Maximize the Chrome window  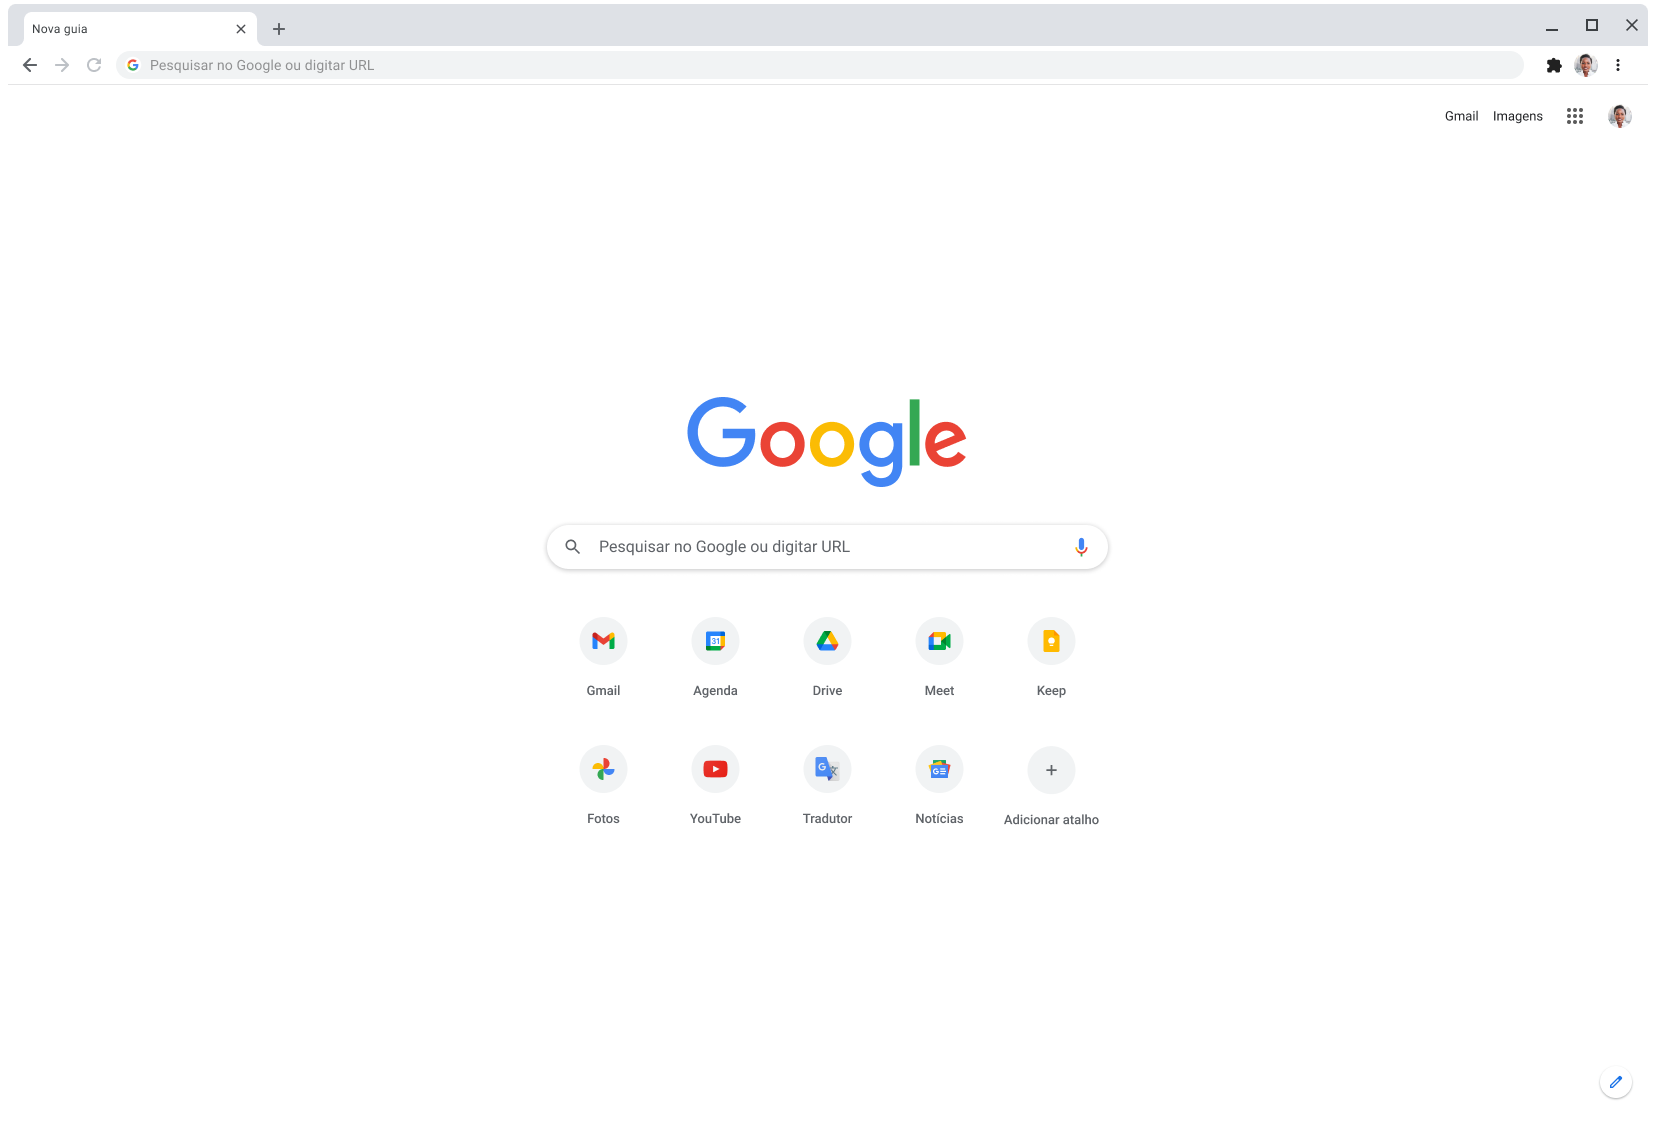[x=1592, y=25]
